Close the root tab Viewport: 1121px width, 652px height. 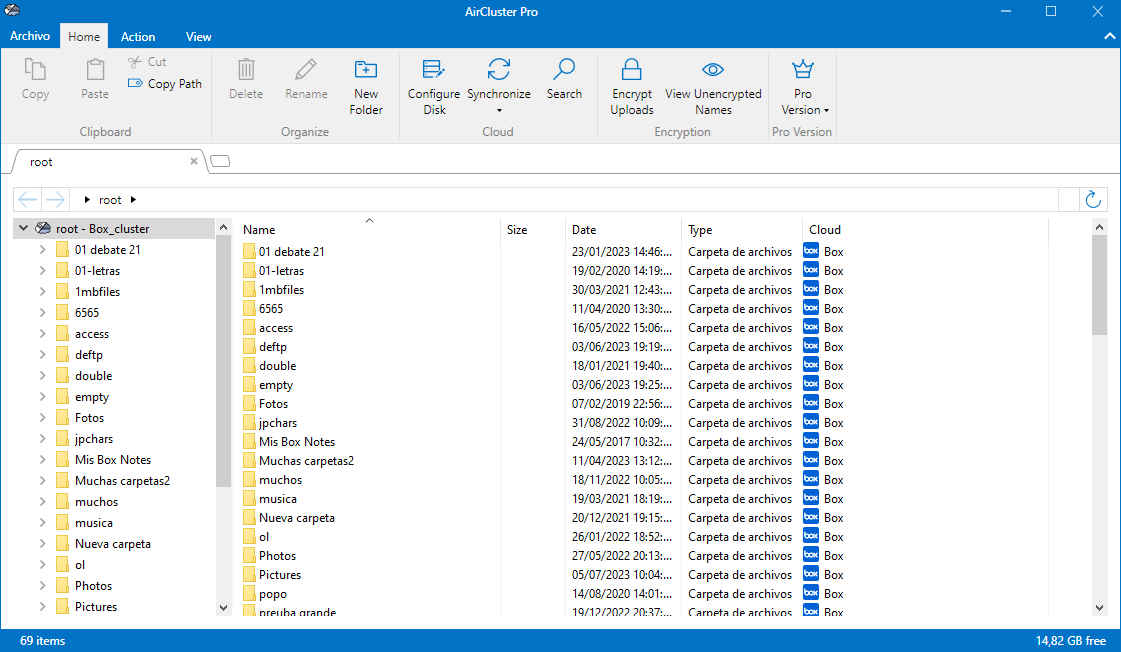[194, 161]
